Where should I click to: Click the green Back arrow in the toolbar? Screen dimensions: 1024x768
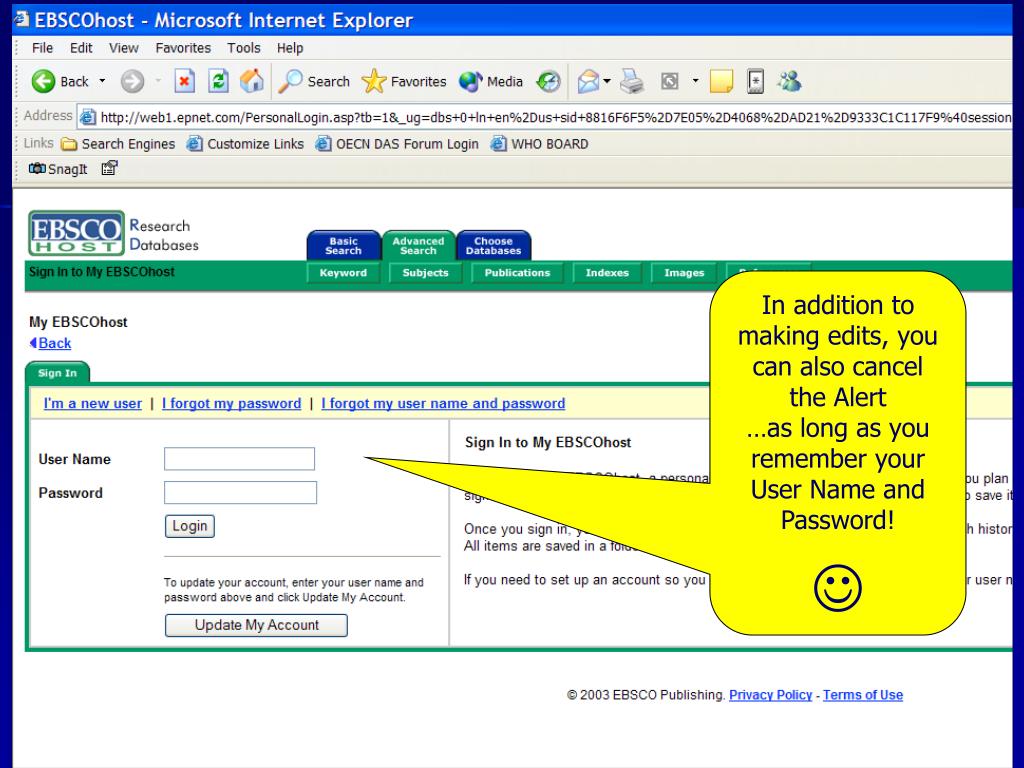click(x=43, y=82)
